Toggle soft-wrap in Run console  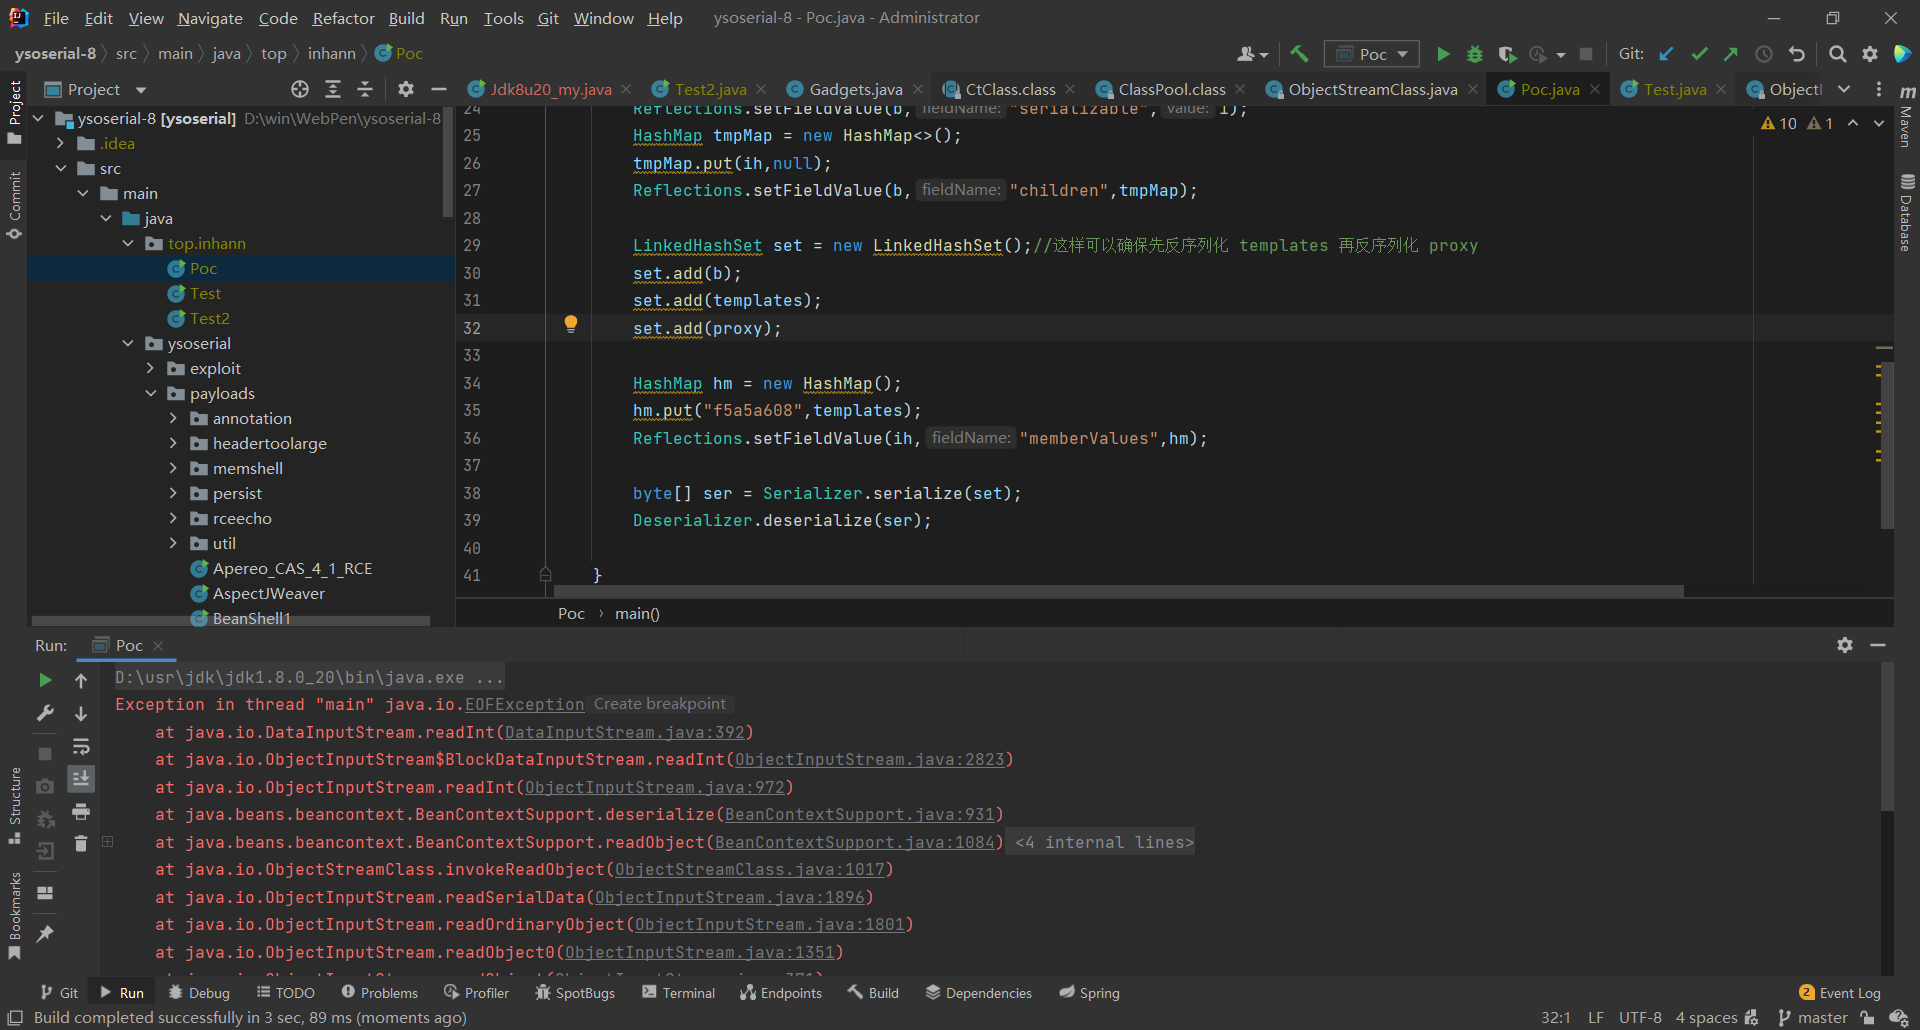[x=81, y=746]
